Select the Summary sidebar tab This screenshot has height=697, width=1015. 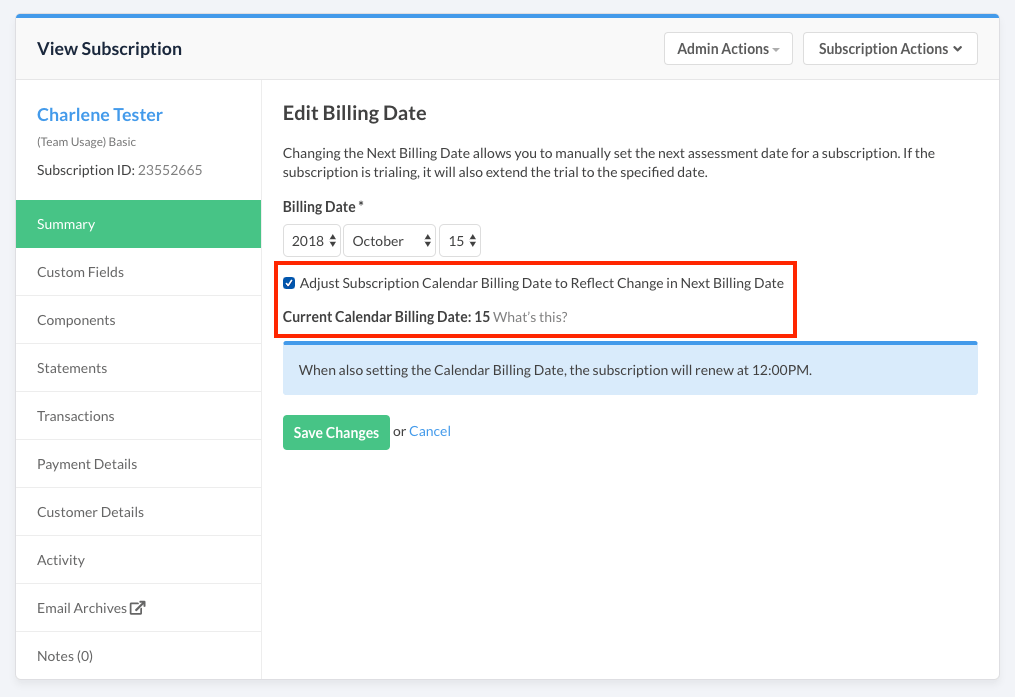138,224
